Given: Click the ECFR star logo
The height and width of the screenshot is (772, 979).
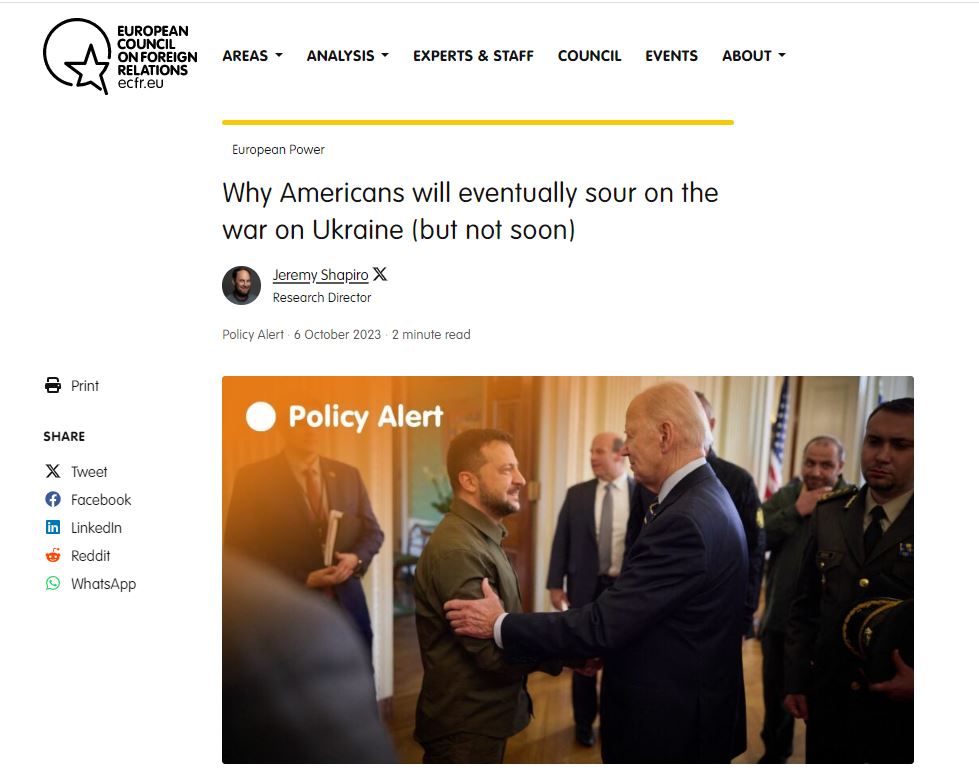Looking at the screenshot, I should tap(120, 56).
